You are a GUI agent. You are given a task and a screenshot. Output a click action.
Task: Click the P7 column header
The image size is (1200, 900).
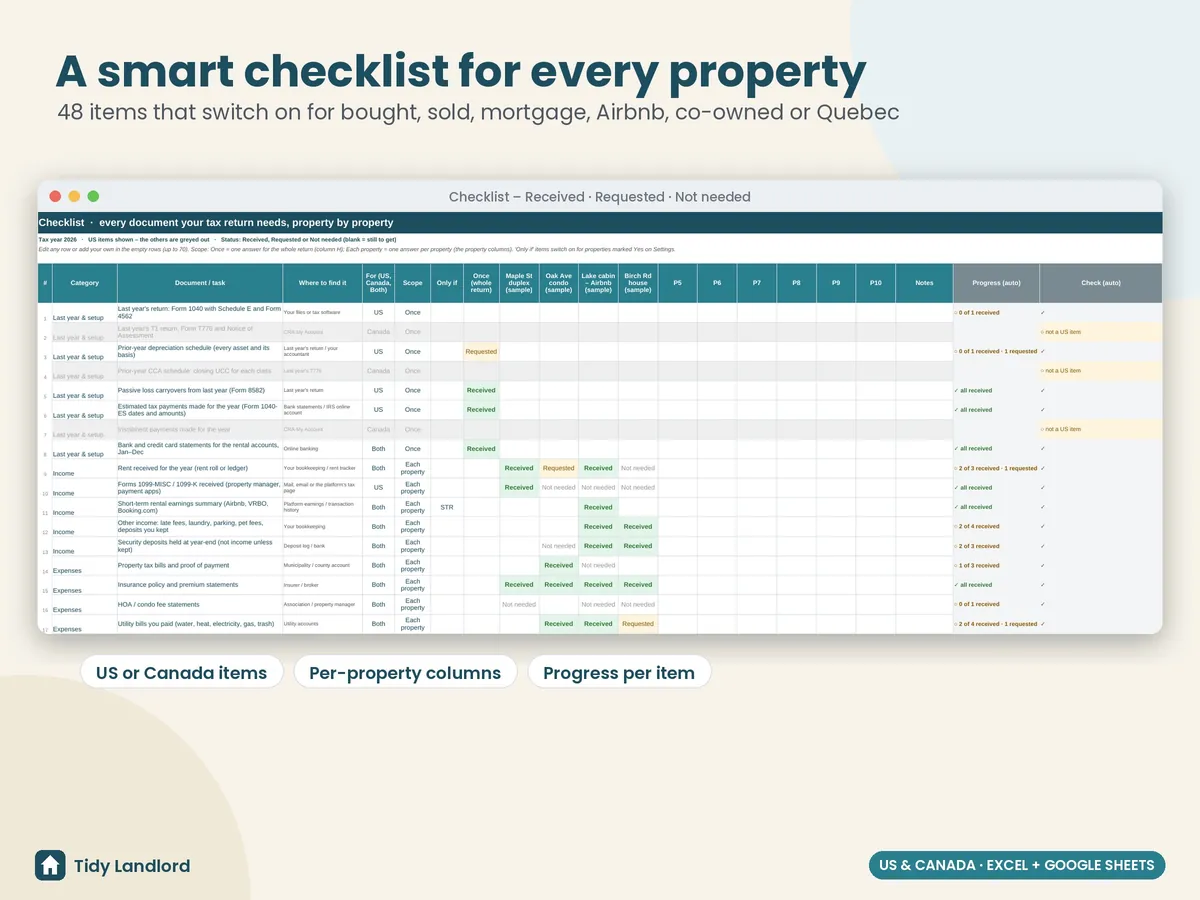pos(757,283)
